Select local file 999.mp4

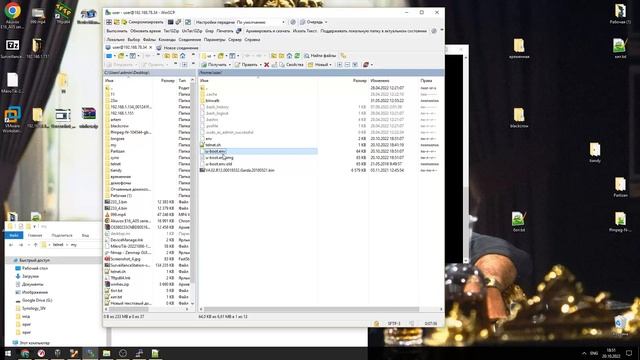tap(116, 215)
